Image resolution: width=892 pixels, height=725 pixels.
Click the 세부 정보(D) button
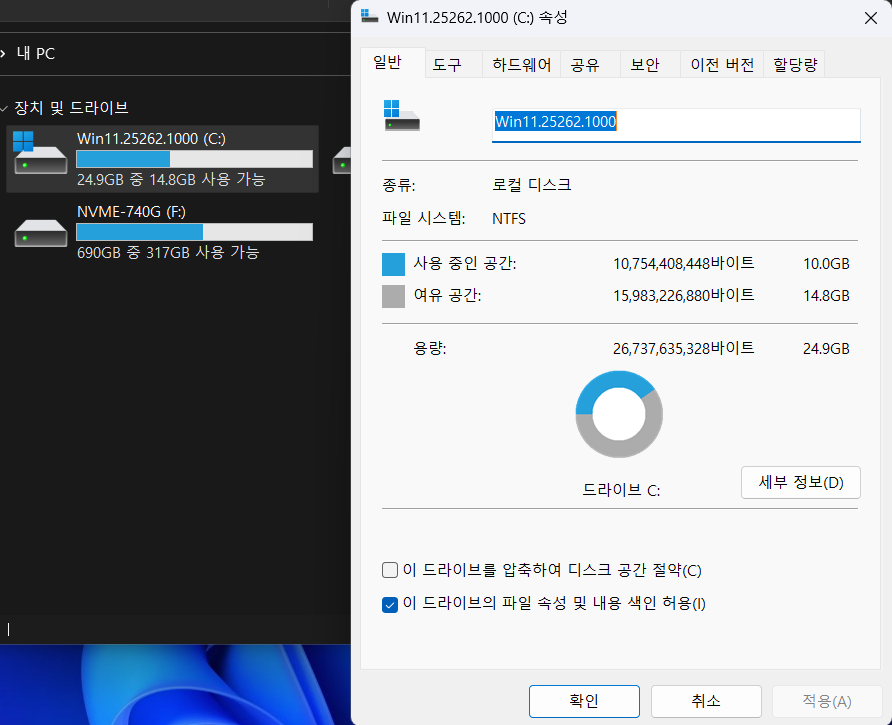coord(800,483)
